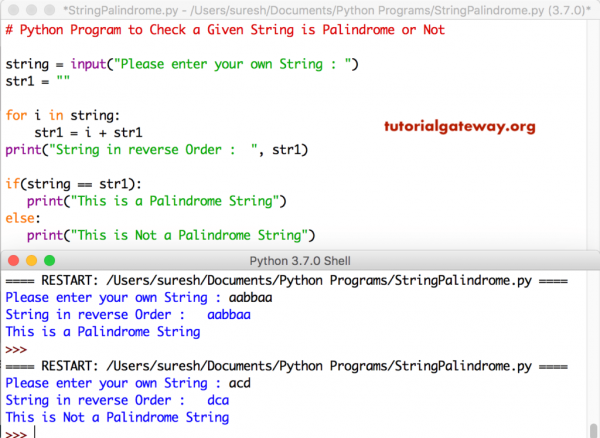Minimize the StringPalindrome.py editor window
Screen dimensions: 600x438
click(x=31, y=10)
